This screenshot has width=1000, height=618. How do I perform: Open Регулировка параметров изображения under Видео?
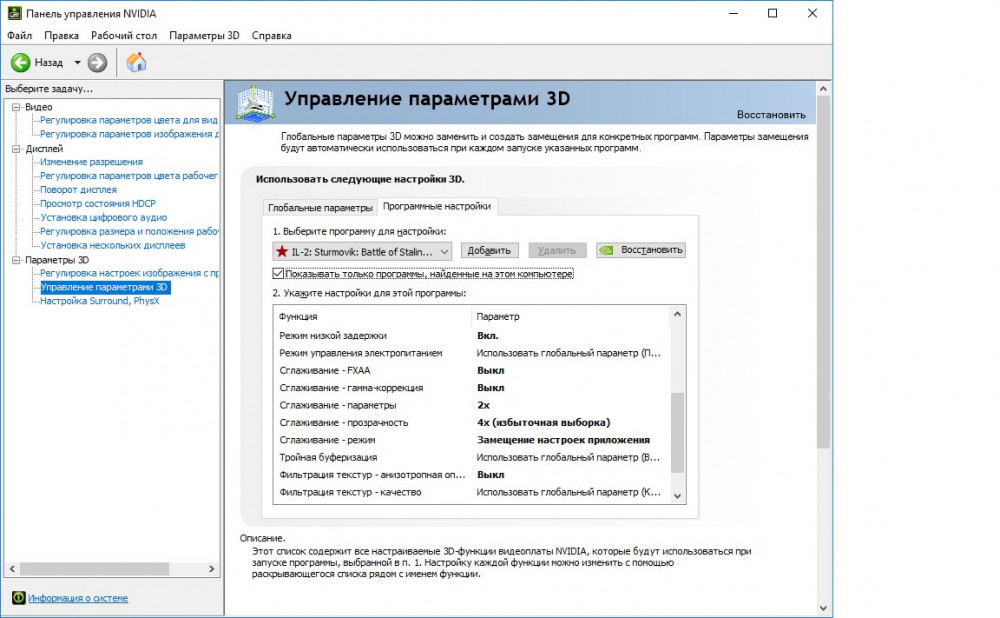[129, 134]
